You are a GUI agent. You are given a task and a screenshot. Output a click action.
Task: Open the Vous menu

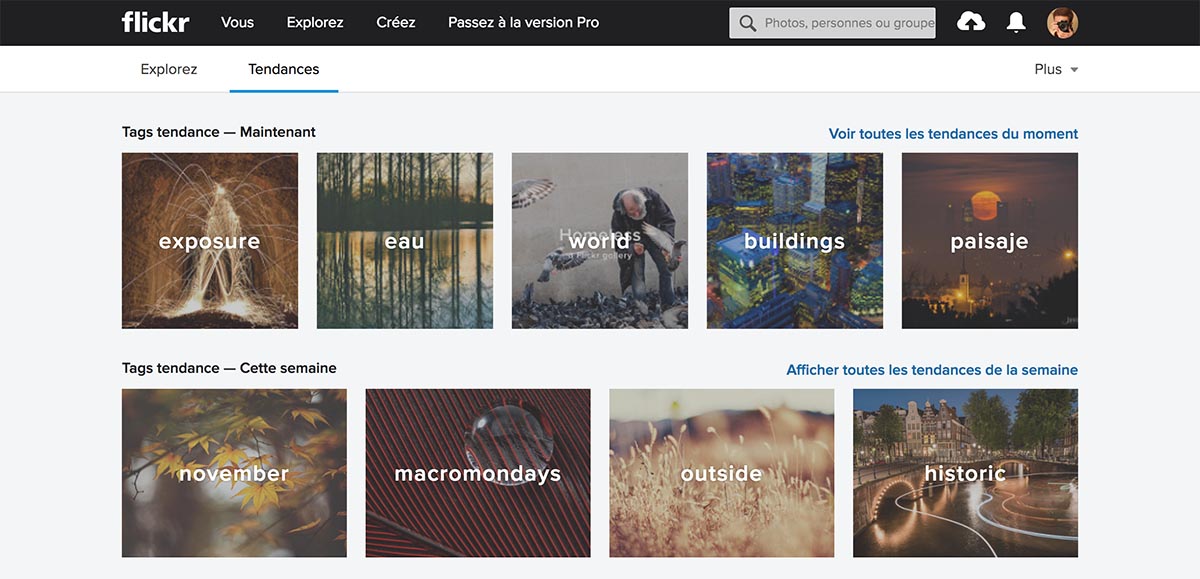(x=237, y=21)
